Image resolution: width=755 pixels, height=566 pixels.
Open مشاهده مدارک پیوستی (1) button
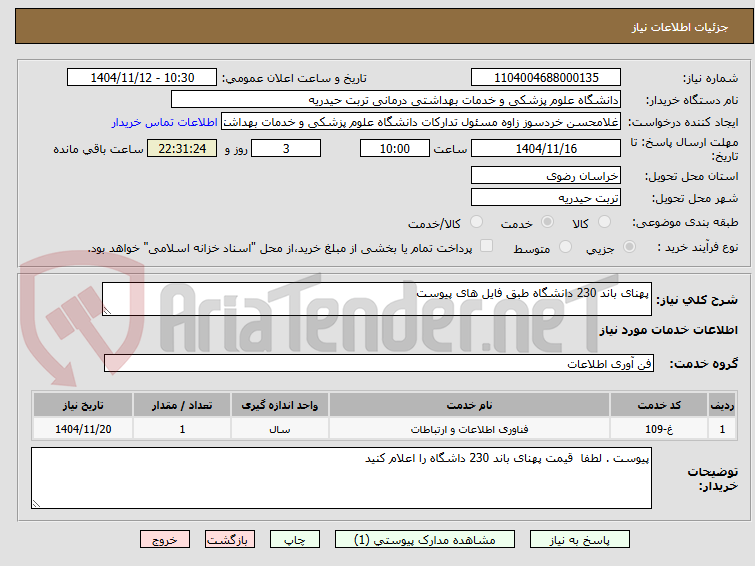[x=425, y=540]
